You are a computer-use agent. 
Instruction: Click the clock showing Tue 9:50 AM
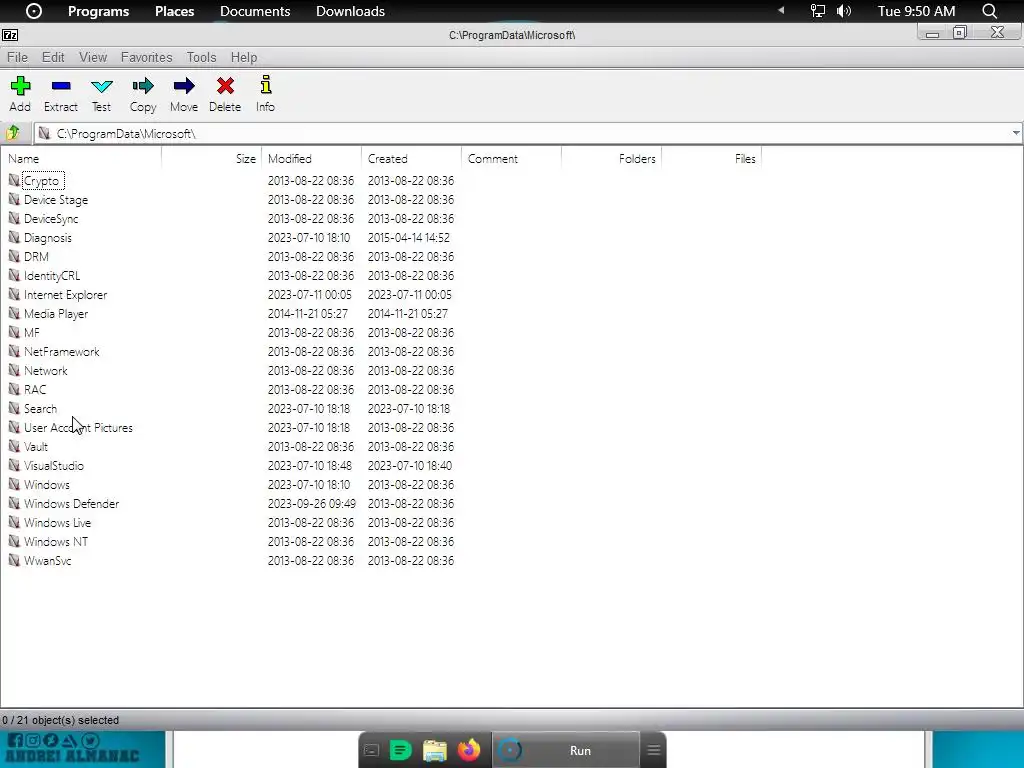point(916,11)
